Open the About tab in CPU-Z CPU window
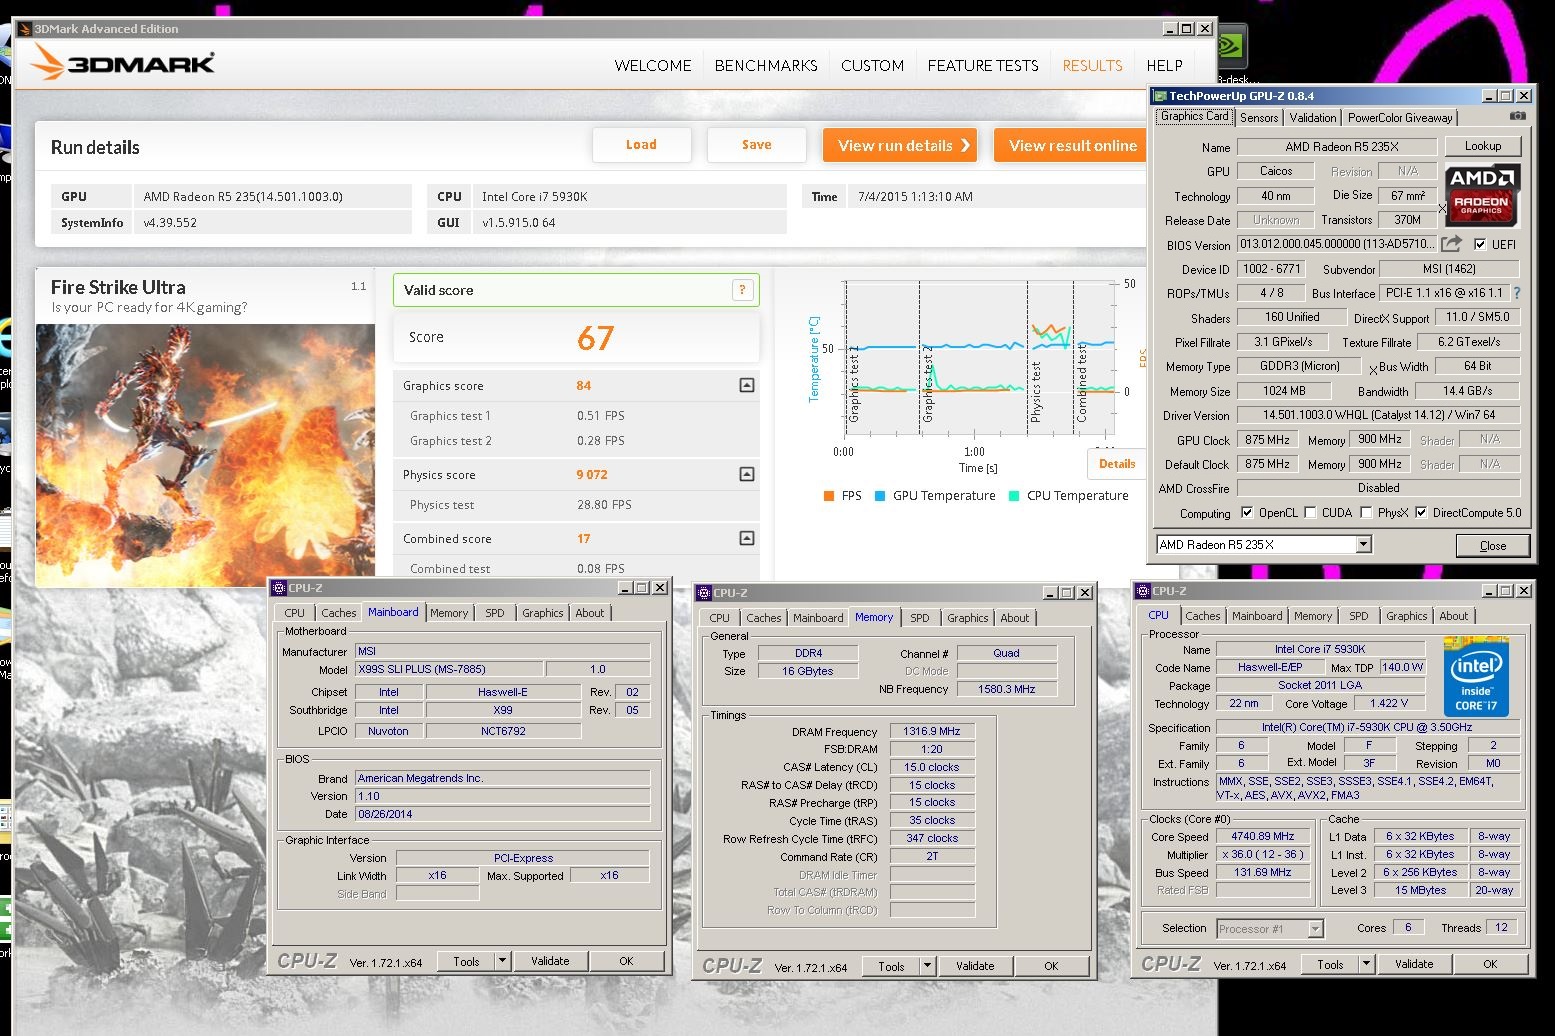1555x1036 pixels. [x=1454, y=616]
